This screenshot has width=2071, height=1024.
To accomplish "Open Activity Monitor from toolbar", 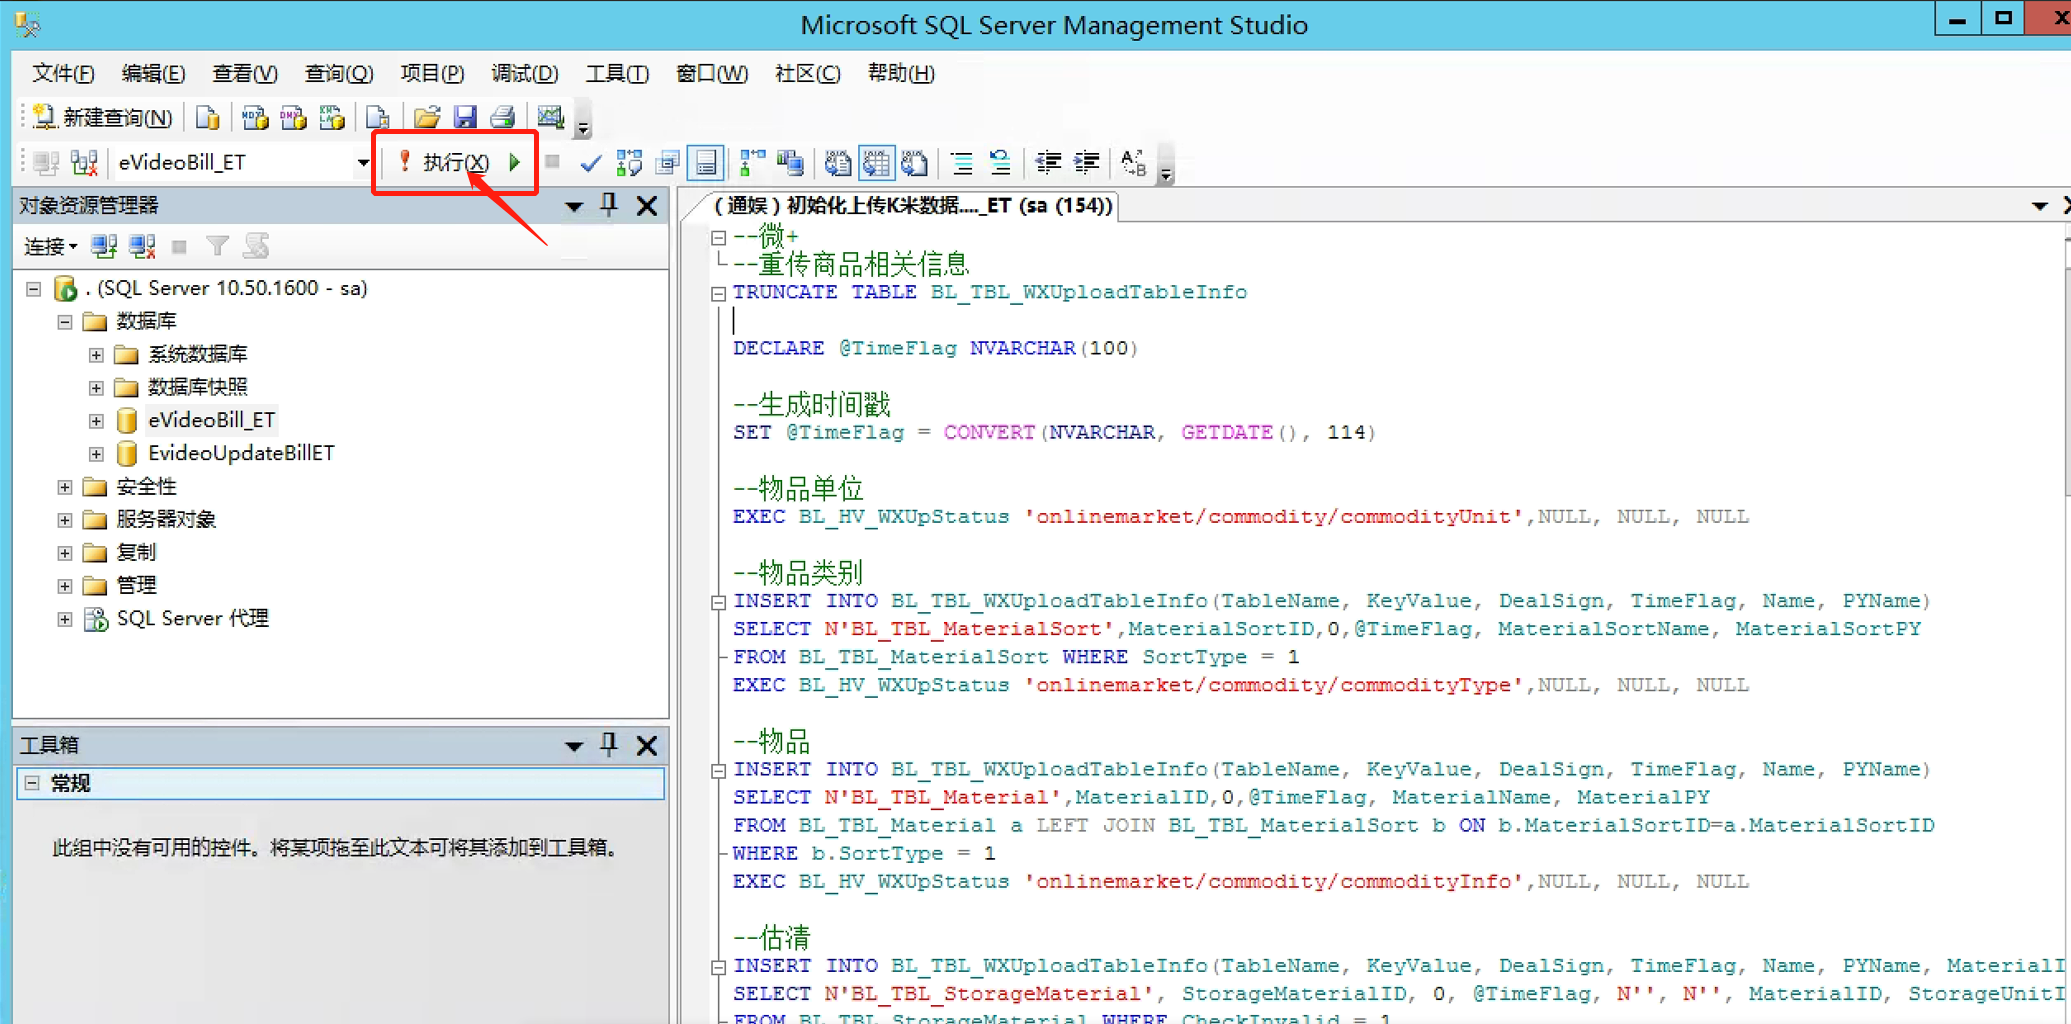I will tap(550, 117).
